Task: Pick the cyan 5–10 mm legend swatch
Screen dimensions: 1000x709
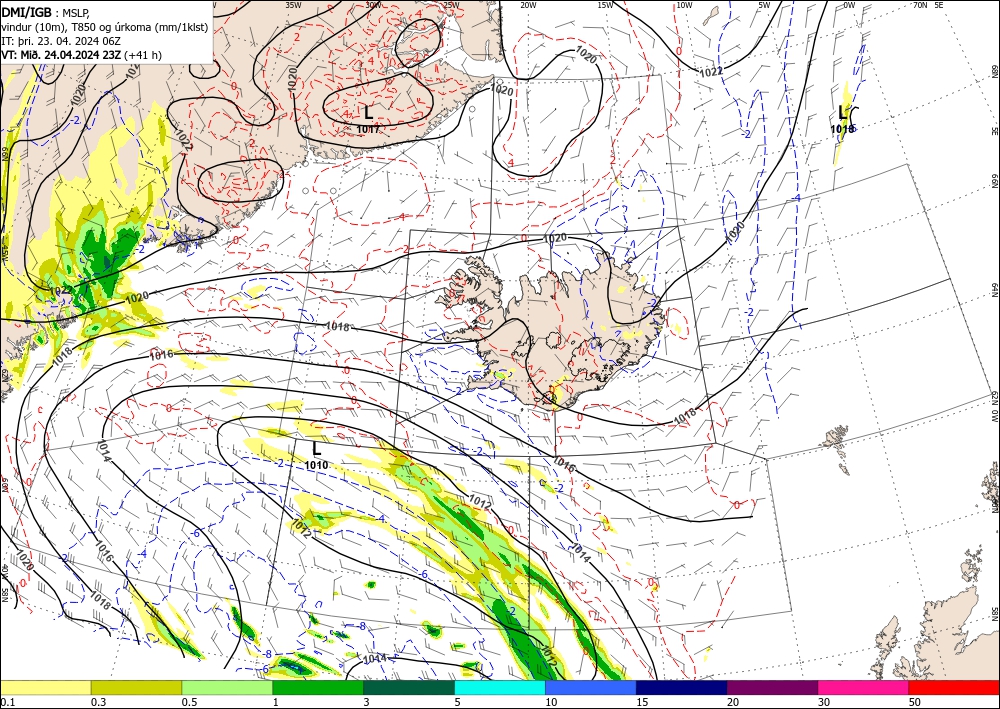Action: click(500, 687)
